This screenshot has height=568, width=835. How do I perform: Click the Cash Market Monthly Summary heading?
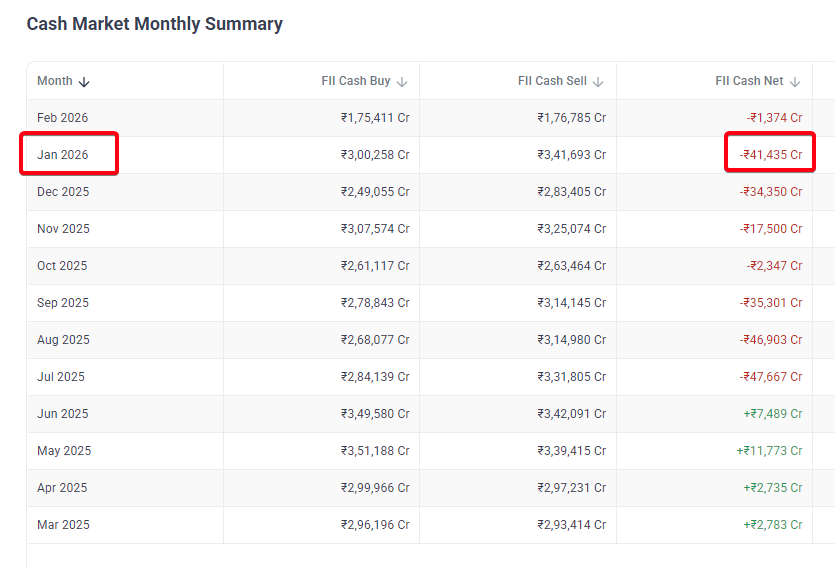click(155, 24)
